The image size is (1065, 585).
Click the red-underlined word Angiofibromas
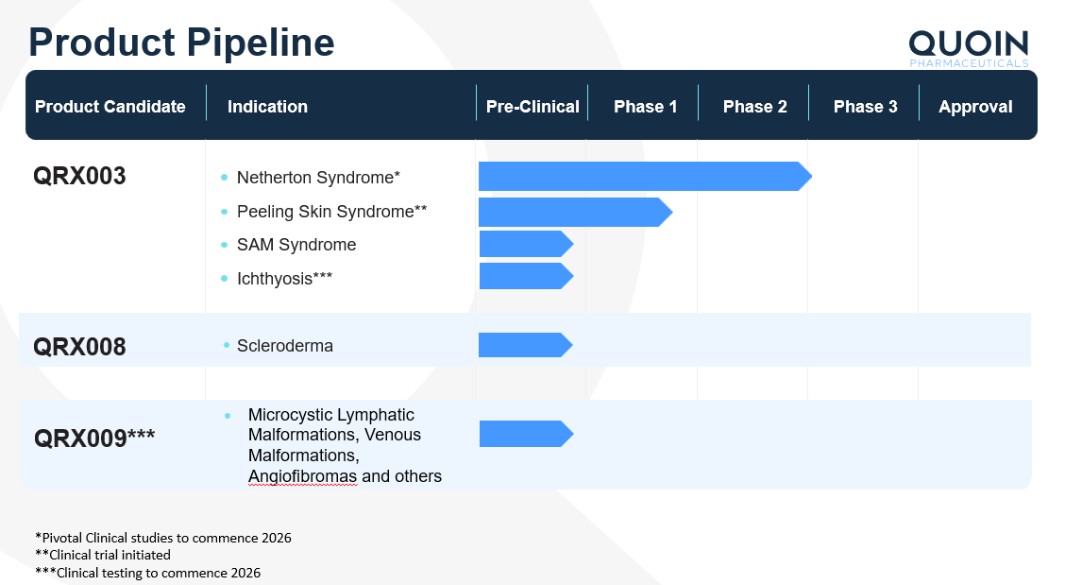(302, 476)
